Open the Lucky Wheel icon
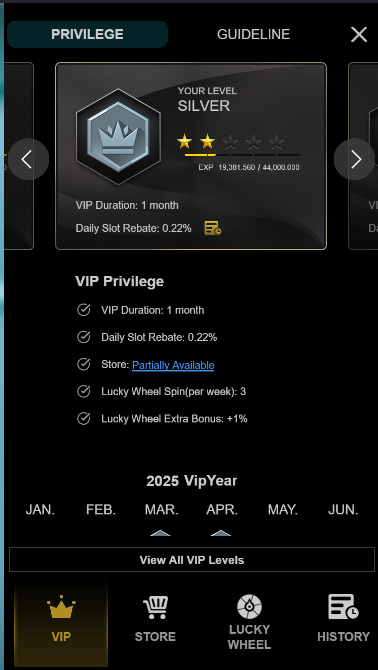This screenshot has width=378, height=670. (249, 607)
